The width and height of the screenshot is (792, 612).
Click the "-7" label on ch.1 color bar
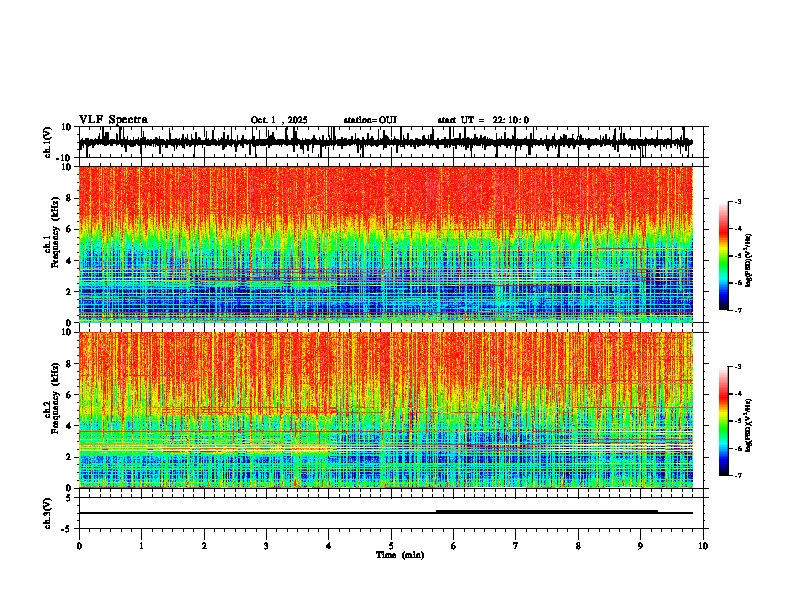tap(737, 310)
